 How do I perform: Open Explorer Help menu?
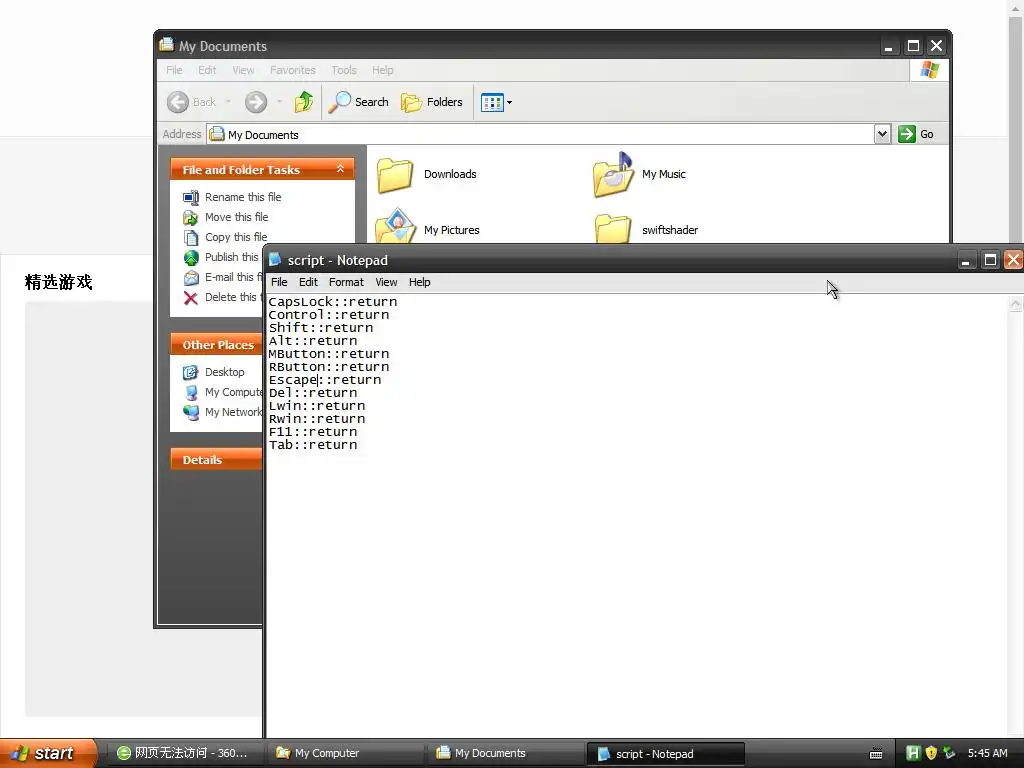[x=383, y=70]
